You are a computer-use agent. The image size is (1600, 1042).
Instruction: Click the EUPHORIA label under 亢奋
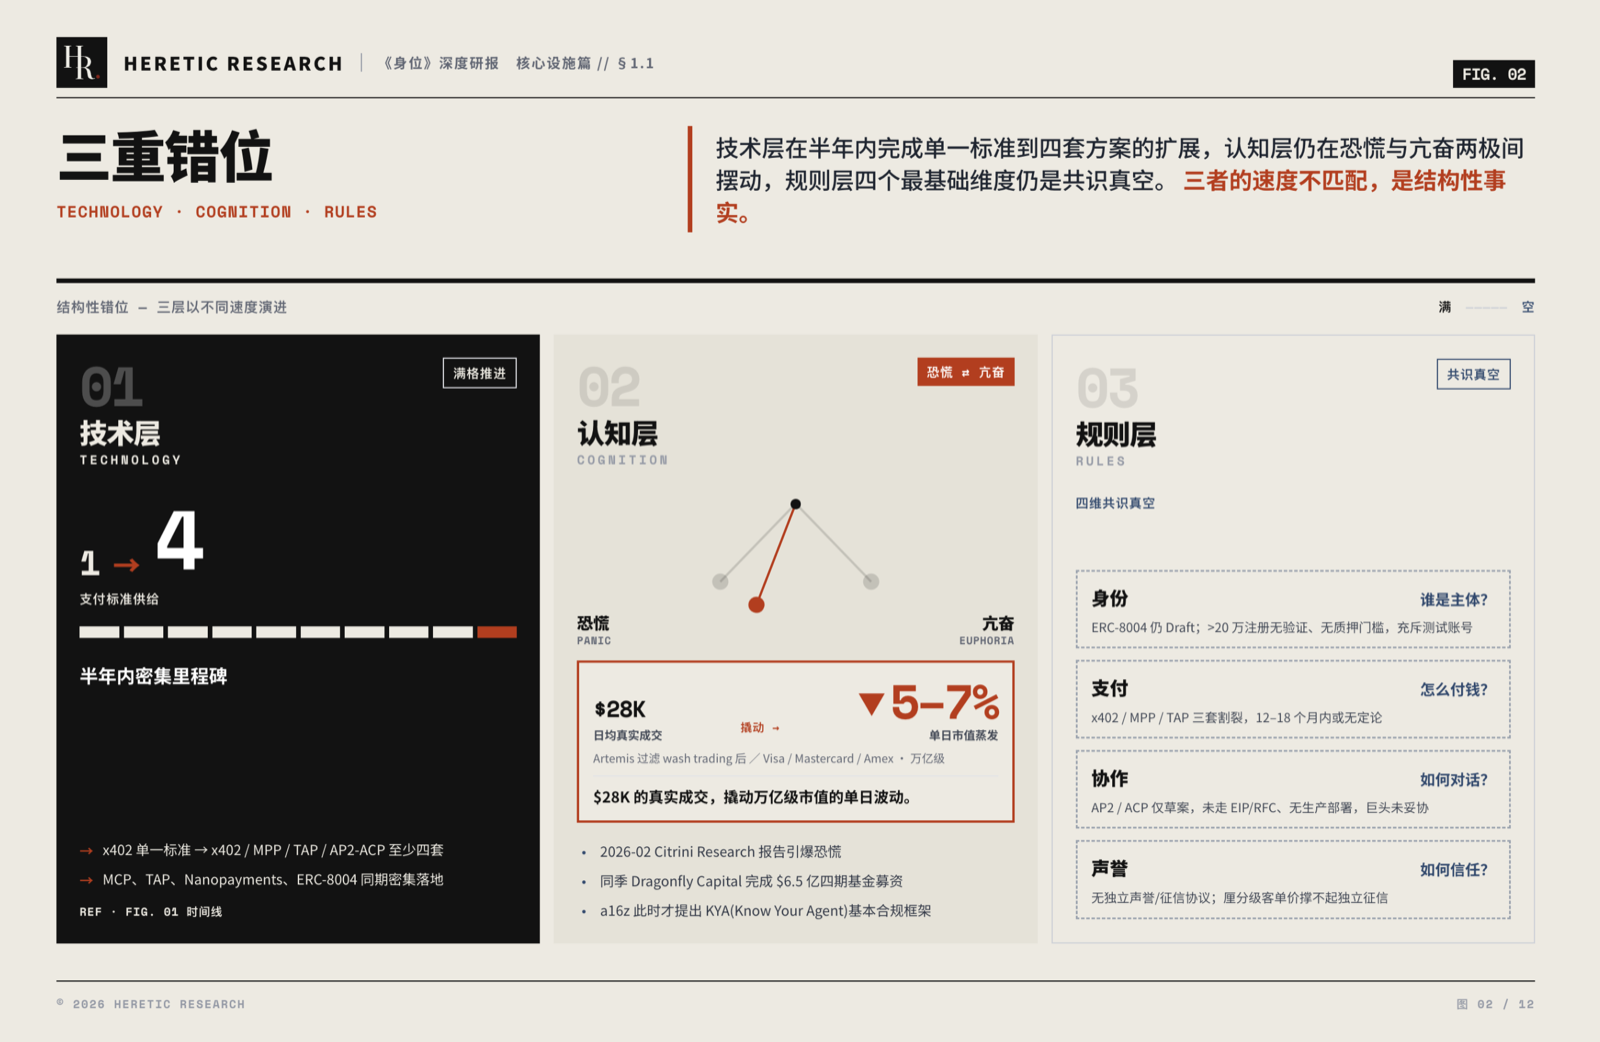tap(986, 641)
